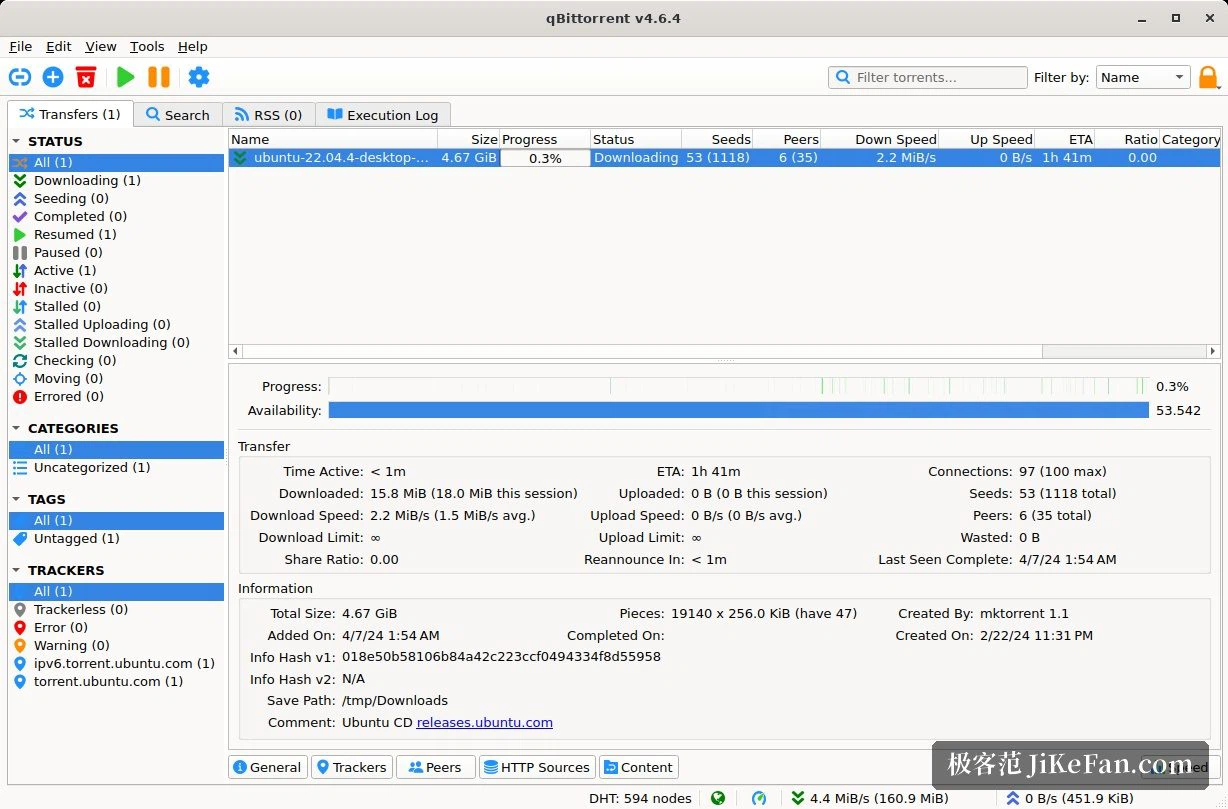Open the View menu
This screenshot has height=809, width=1228.
(101, 46)
